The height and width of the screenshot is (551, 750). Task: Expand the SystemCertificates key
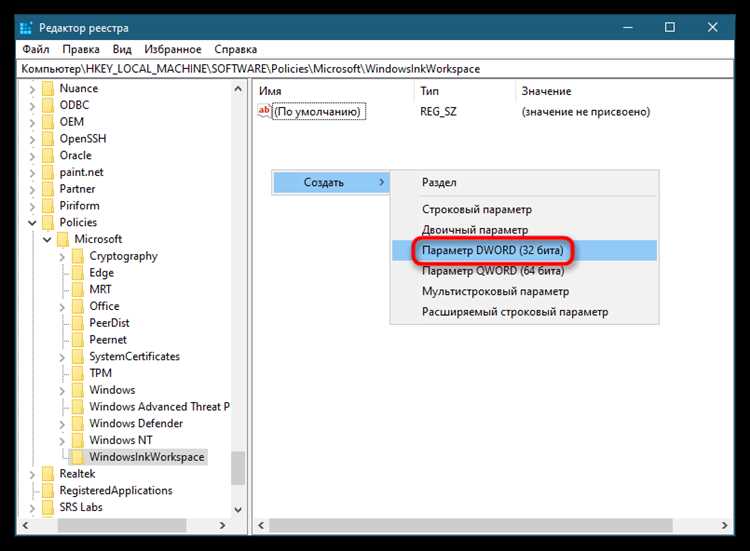click(62, 357)
